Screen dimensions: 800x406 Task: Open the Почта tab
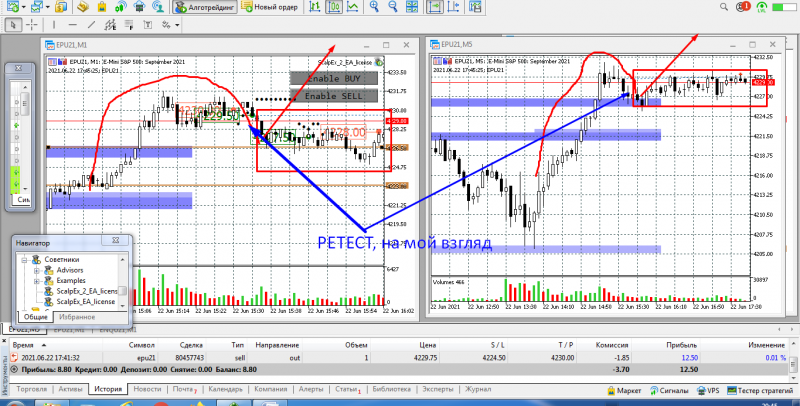184,389
